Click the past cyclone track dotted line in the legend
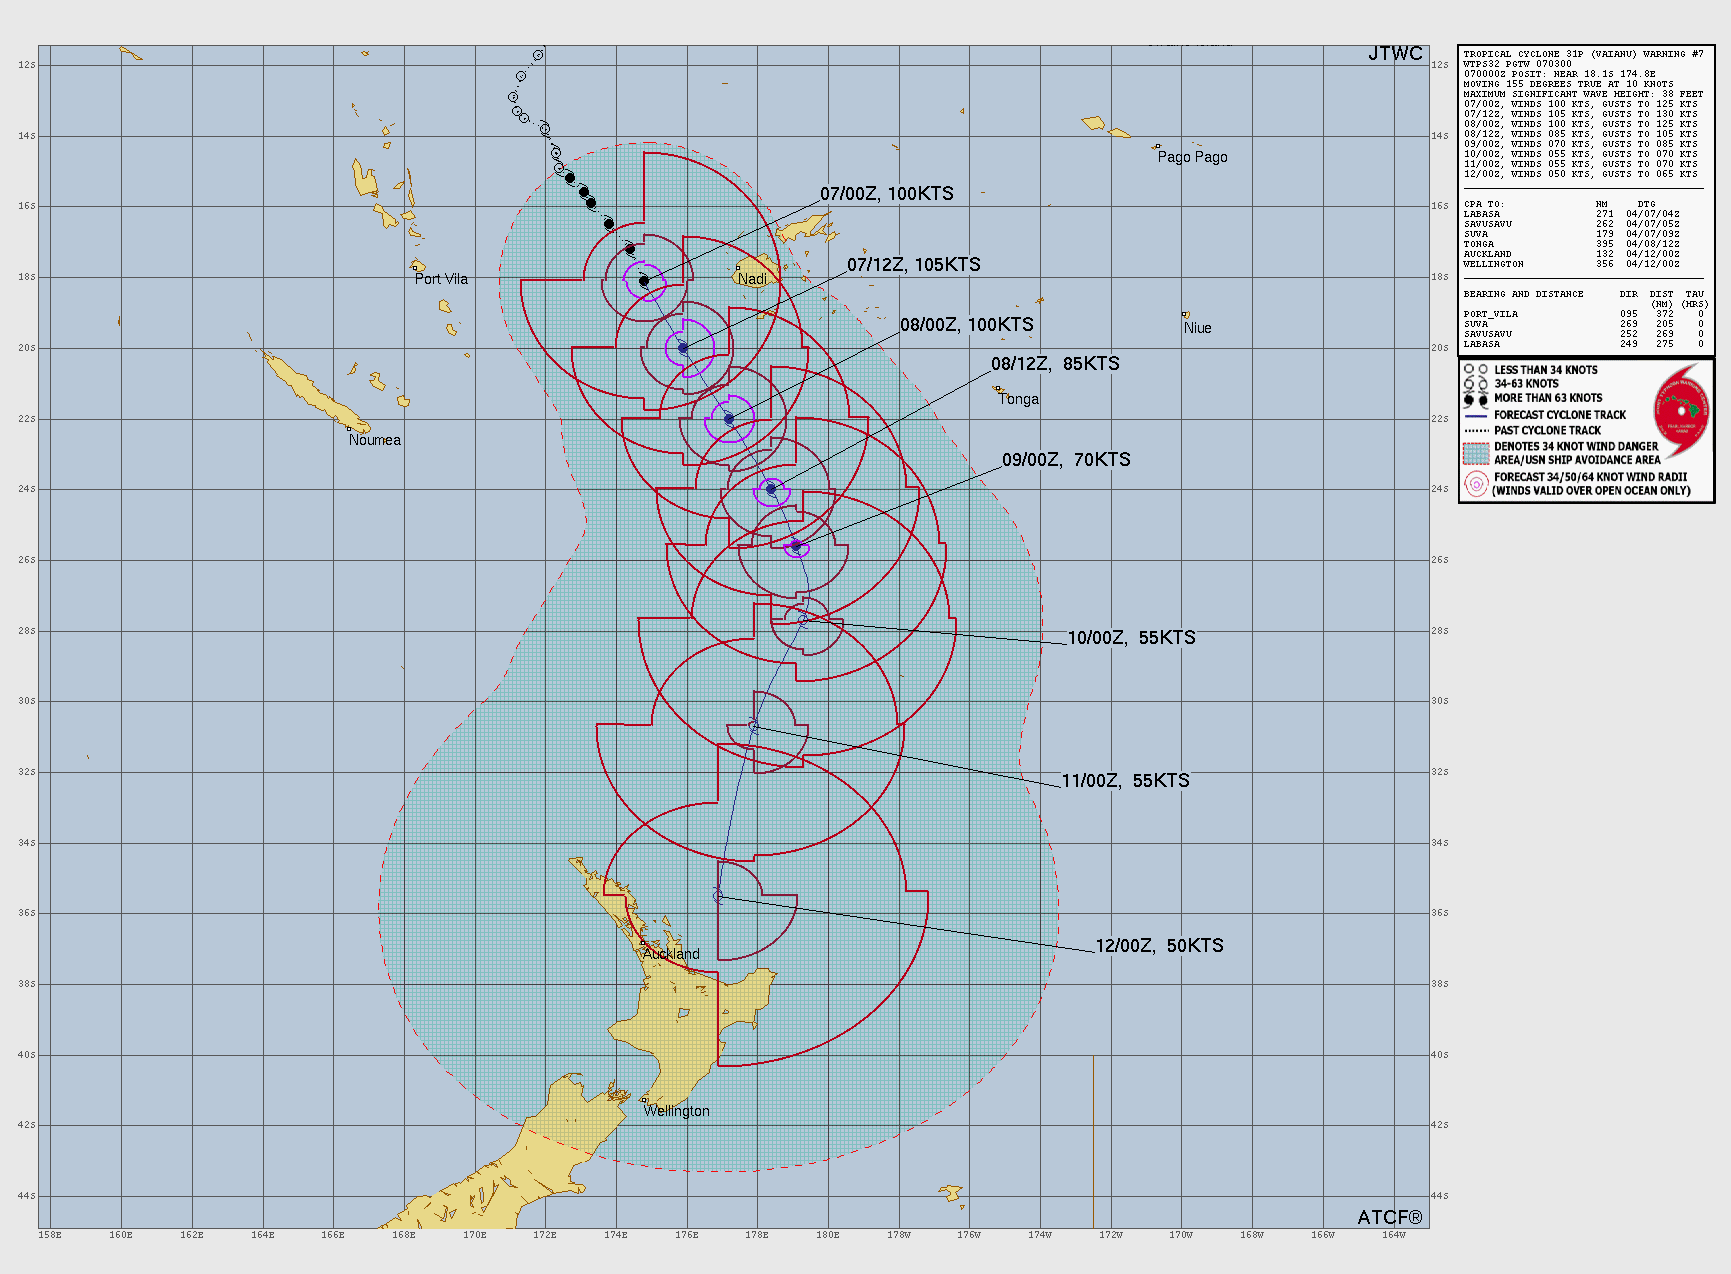This screenshot has height=1274, width=1731. 1476,431
